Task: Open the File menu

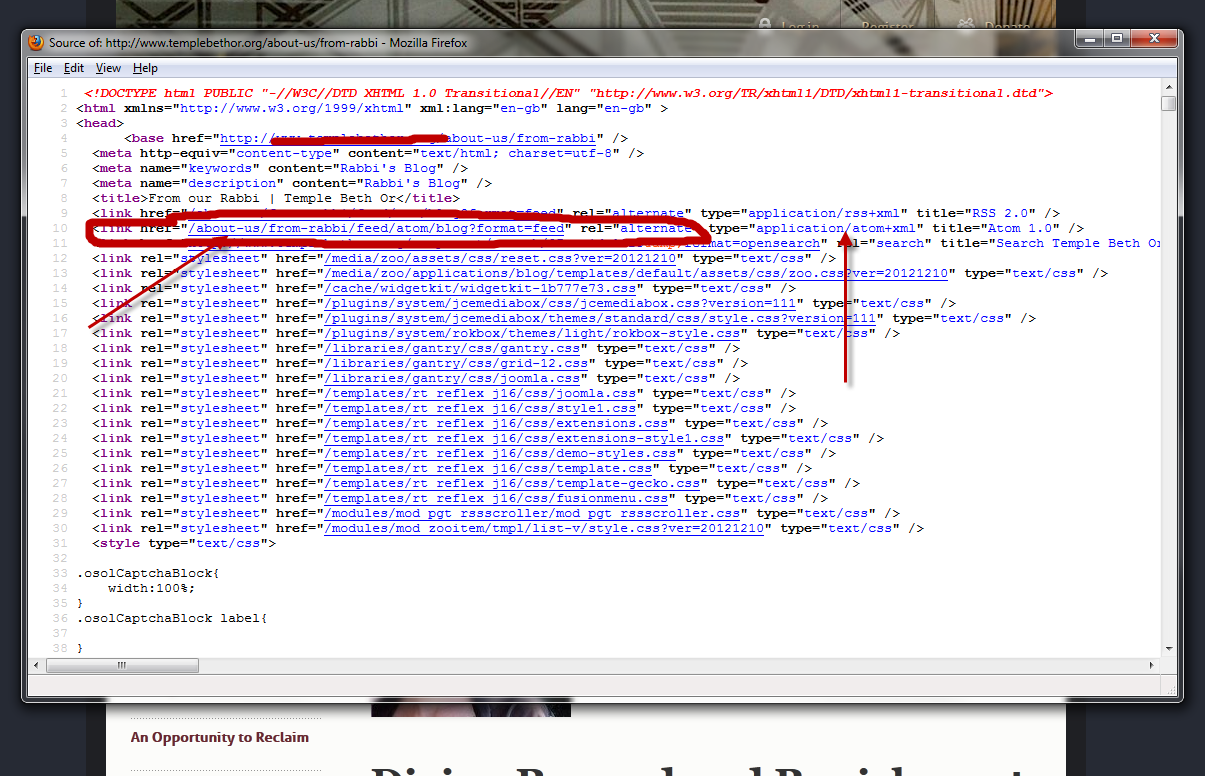Action: click(x=43, y=68)
